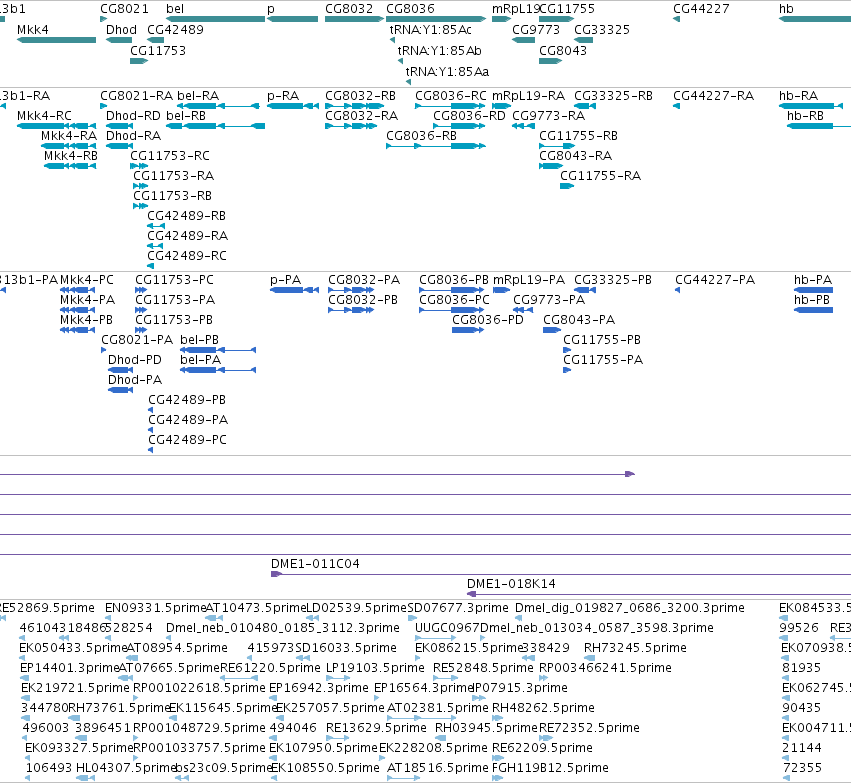
Task: Click the SD07677.3prime EST label
Action: coord(458,608)
